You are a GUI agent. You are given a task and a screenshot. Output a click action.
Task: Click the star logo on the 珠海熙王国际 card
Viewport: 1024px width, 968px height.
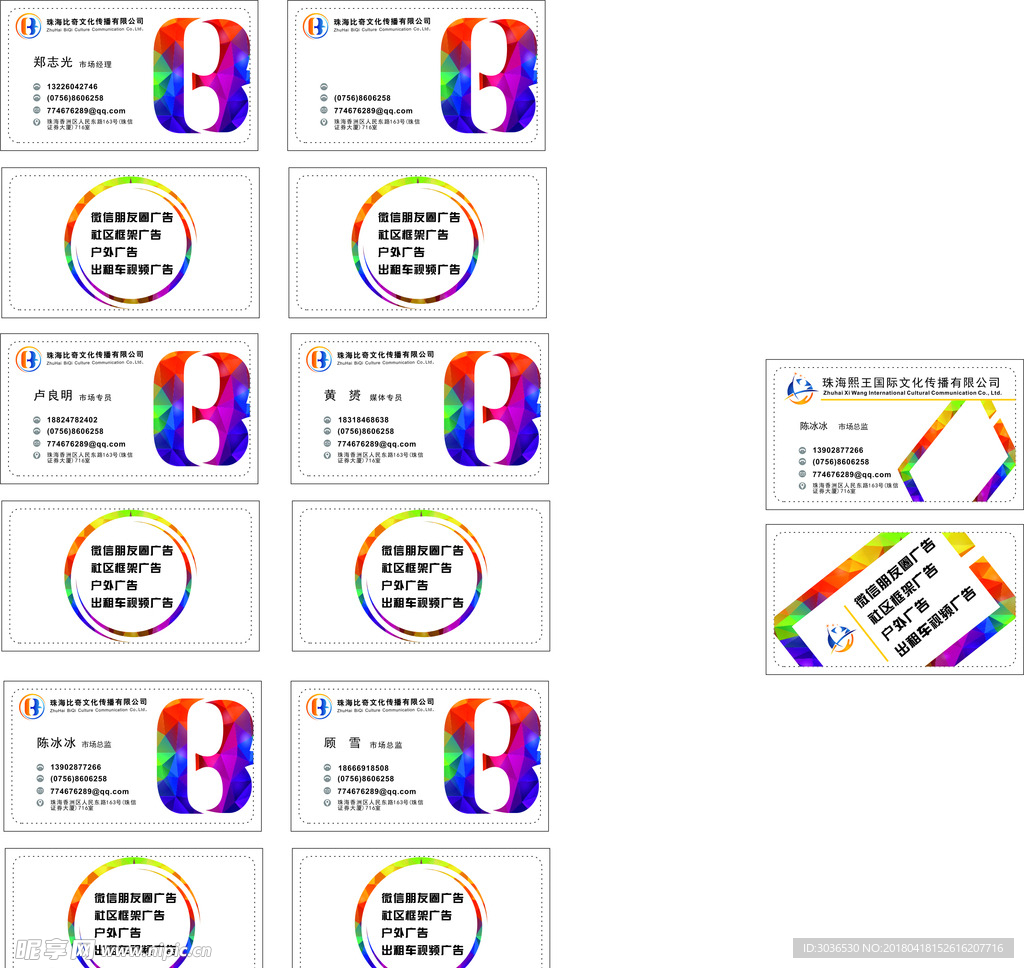(801, 388)
